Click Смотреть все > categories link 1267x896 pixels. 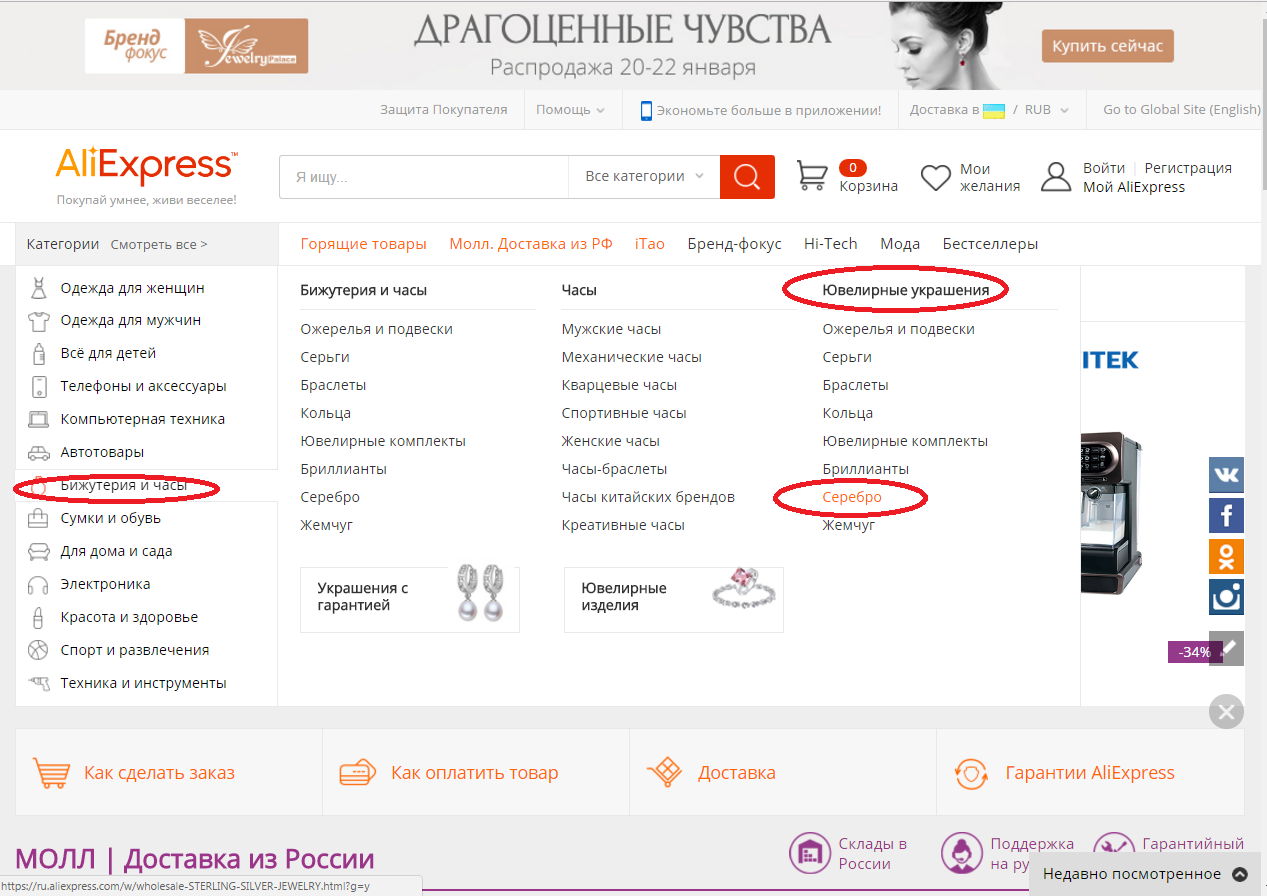(x=159, y=244)
